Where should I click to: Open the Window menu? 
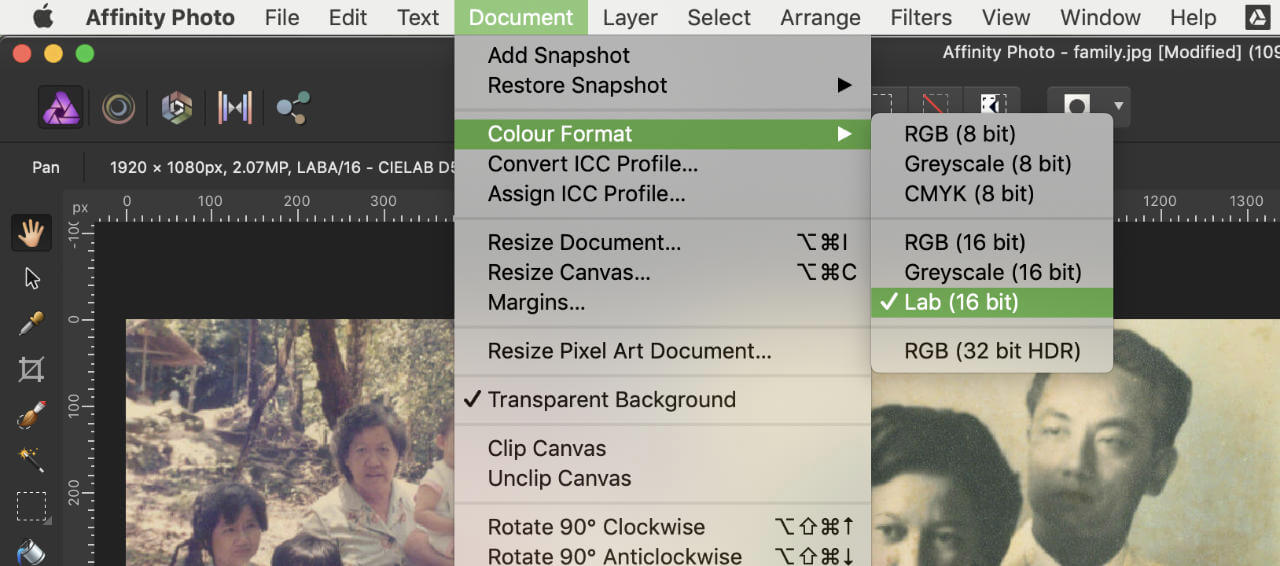pyautogui.click(x=1100, y=17)
